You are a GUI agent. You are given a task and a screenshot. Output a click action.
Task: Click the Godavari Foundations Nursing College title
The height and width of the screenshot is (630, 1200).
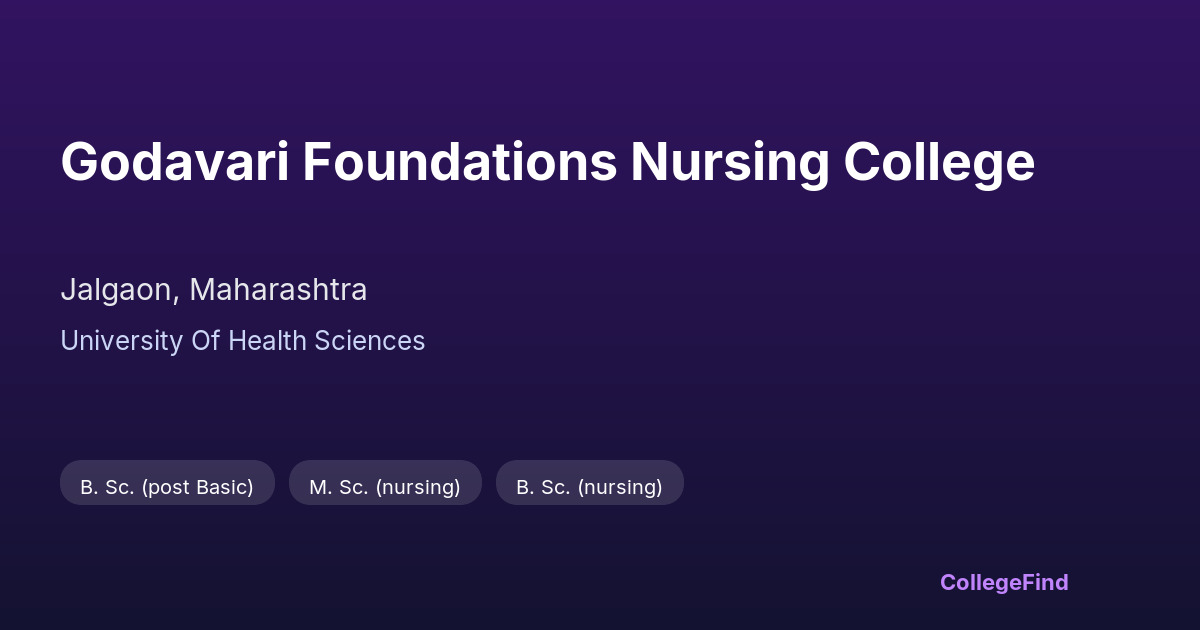[x=547, y=162]
